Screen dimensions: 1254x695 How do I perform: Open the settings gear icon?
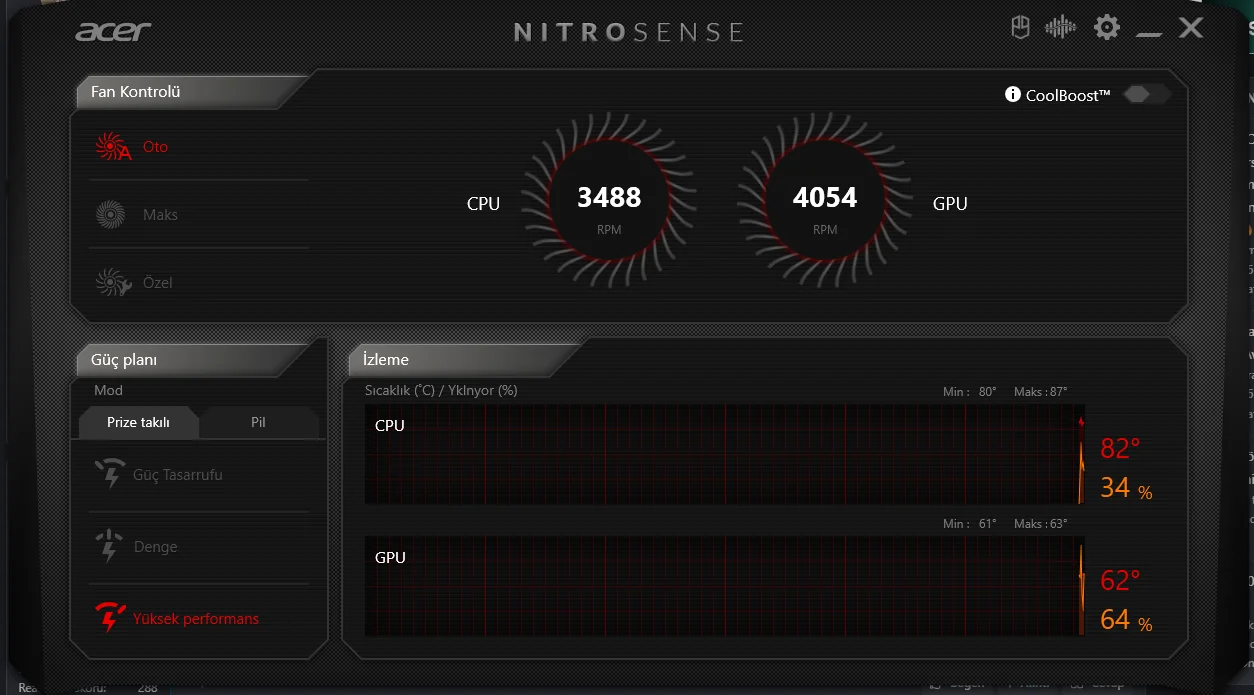click(1106, 27)
